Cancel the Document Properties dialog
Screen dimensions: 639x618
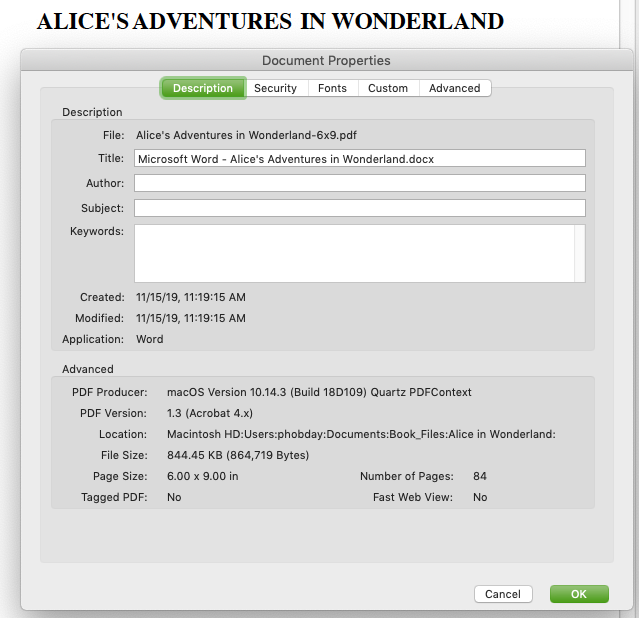(503, 594)
